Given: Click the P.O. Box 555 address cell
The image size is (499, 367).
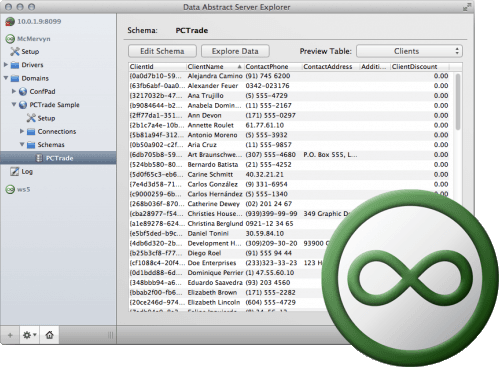Looking at the screenshot, I should pos(330,155).
